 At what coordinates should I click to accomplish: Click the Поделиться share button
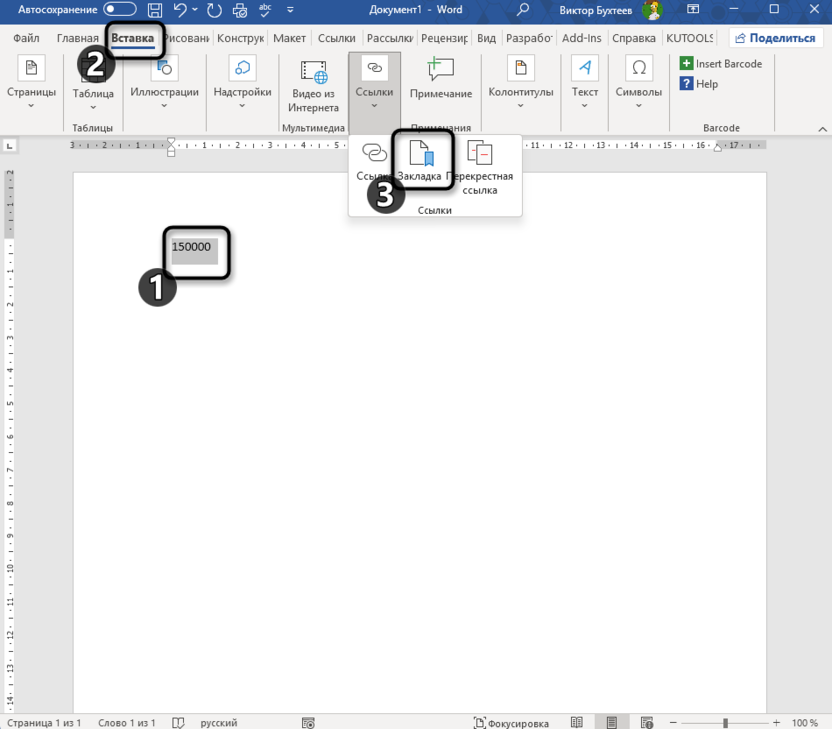pyautogui.click(x=774, y=38)
